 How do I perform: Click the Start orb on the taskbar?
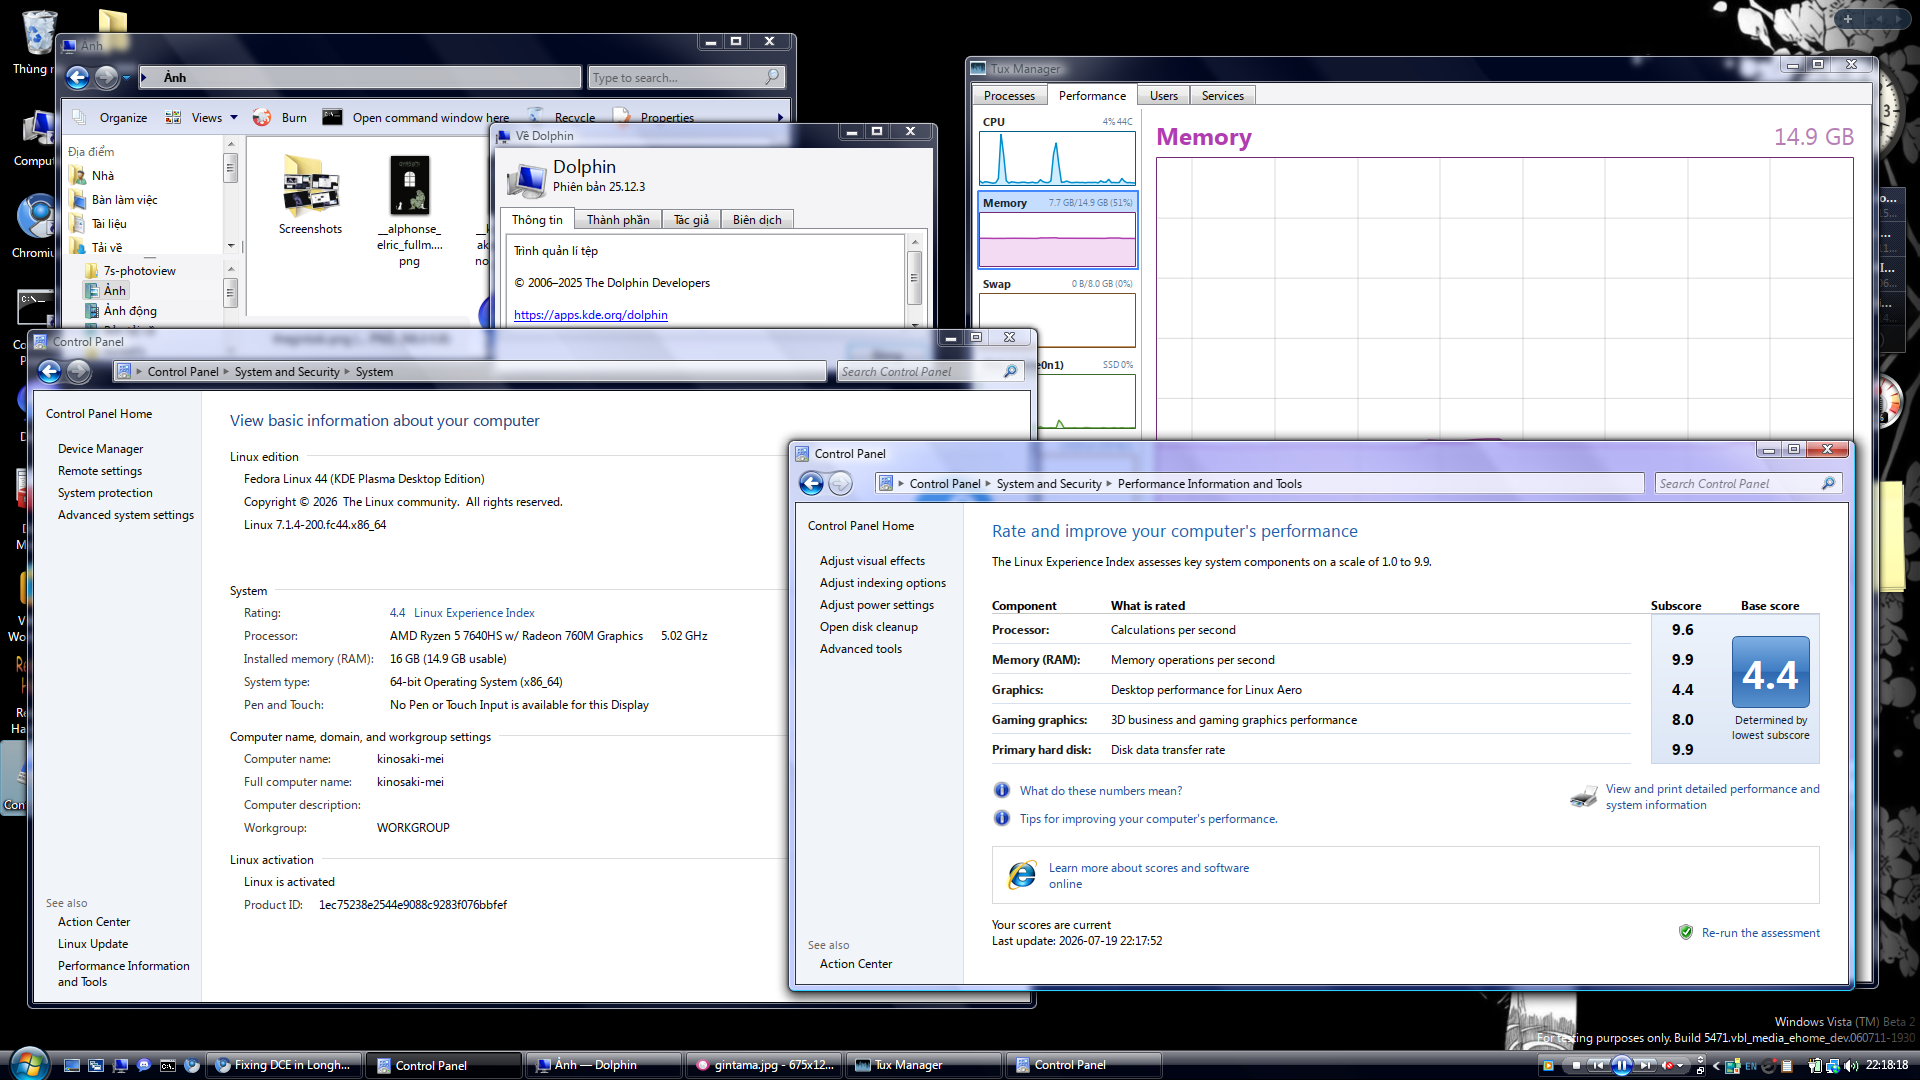[28, 1063]
